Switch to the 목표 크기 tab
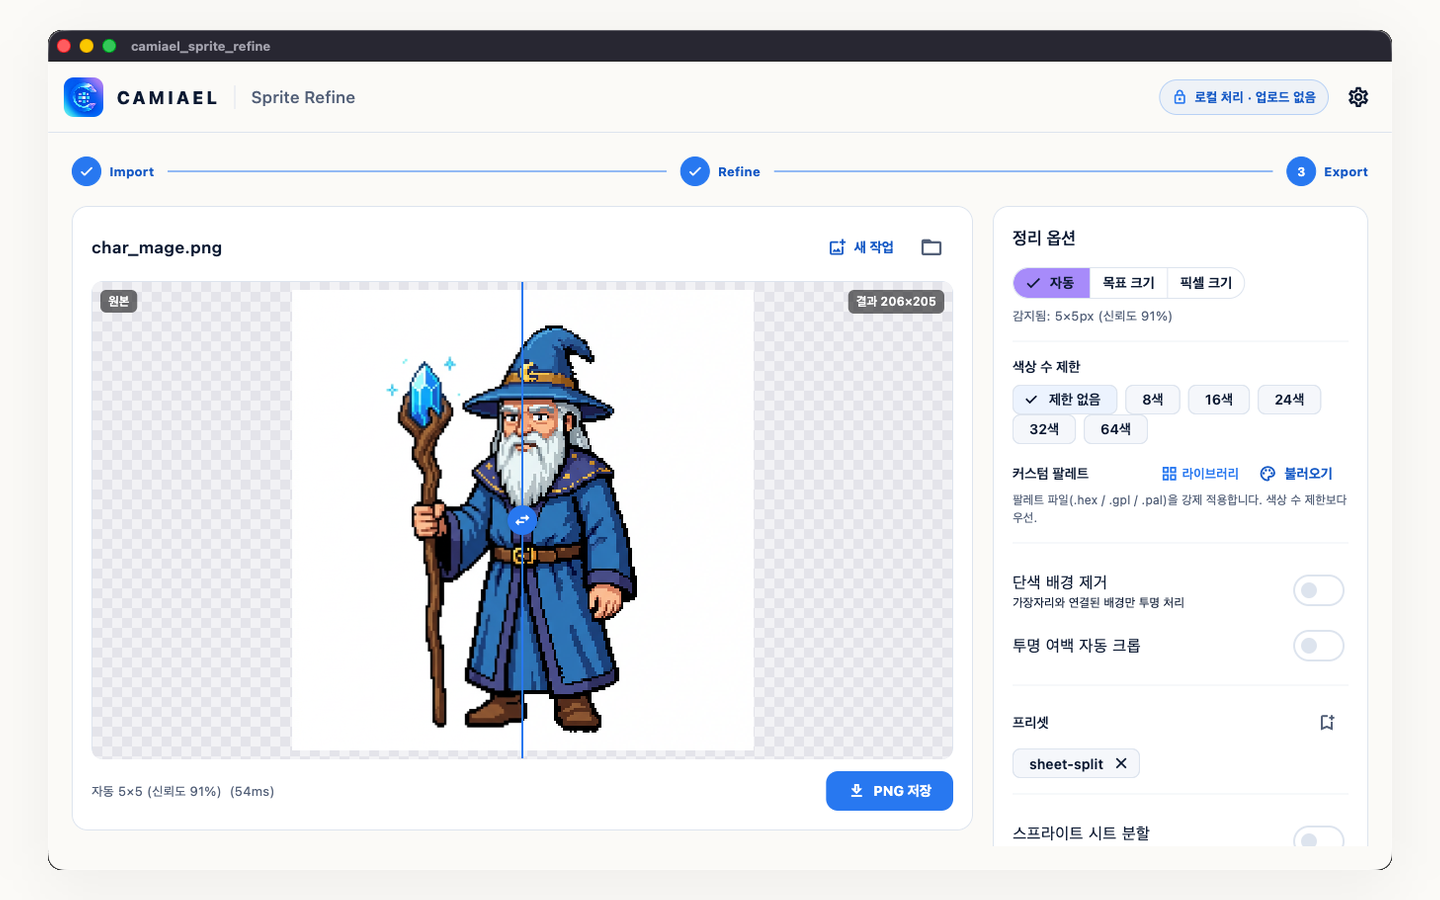Viewport: 1440px width, 900px height. click(1128, 283)
